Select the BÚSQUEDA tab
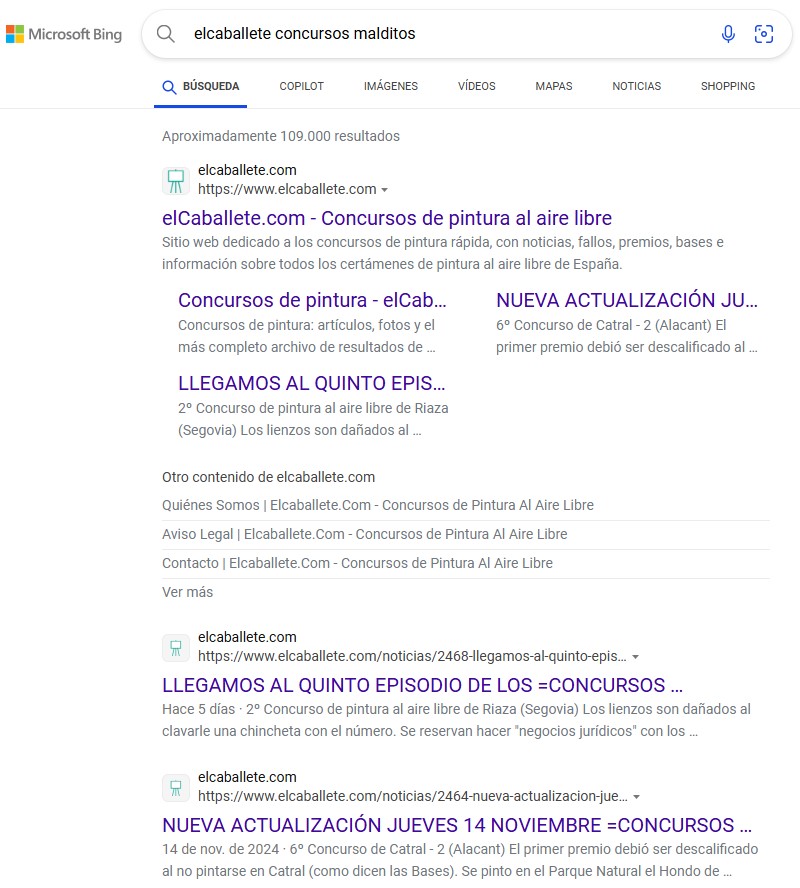 (x=200, y=86)
